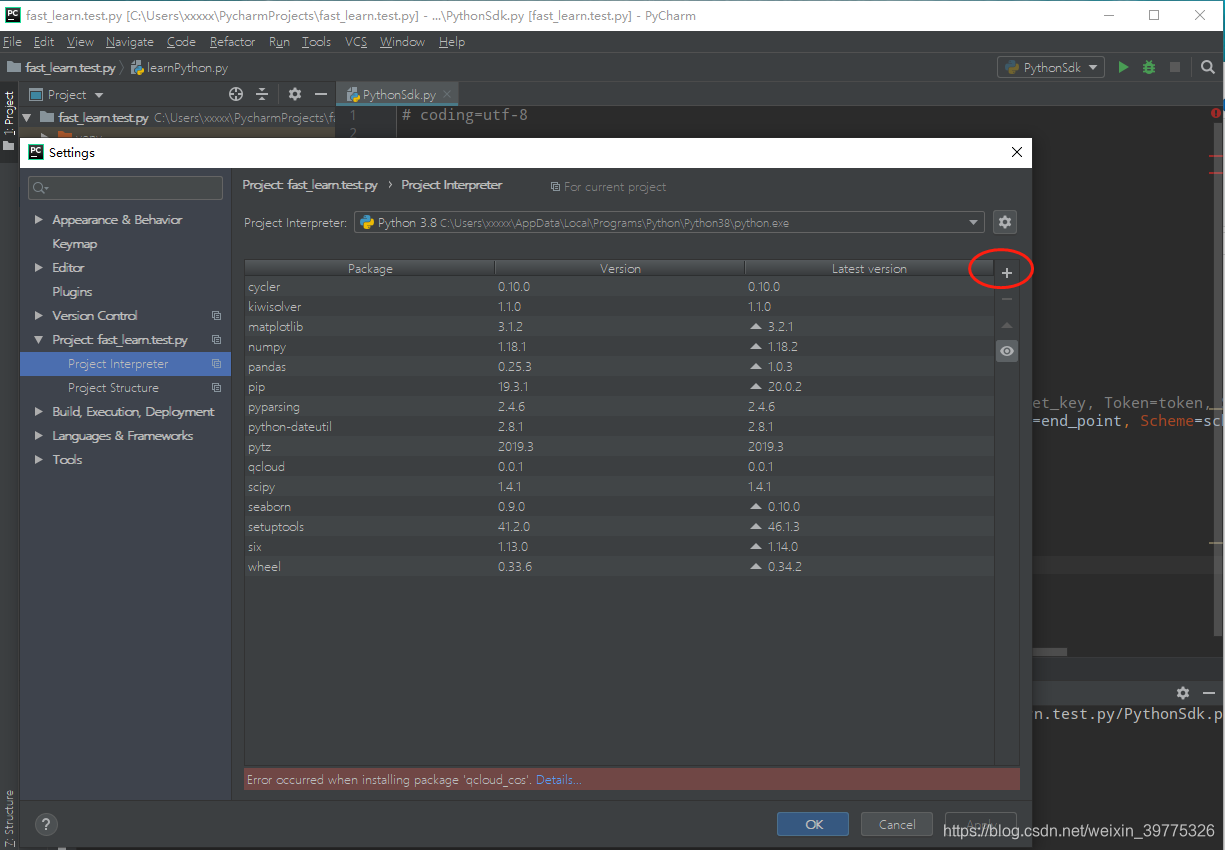Screen dimensions: 1225x850
Task: Open the PythonSdk run configuration dropdown
Action: [1050, 67]
